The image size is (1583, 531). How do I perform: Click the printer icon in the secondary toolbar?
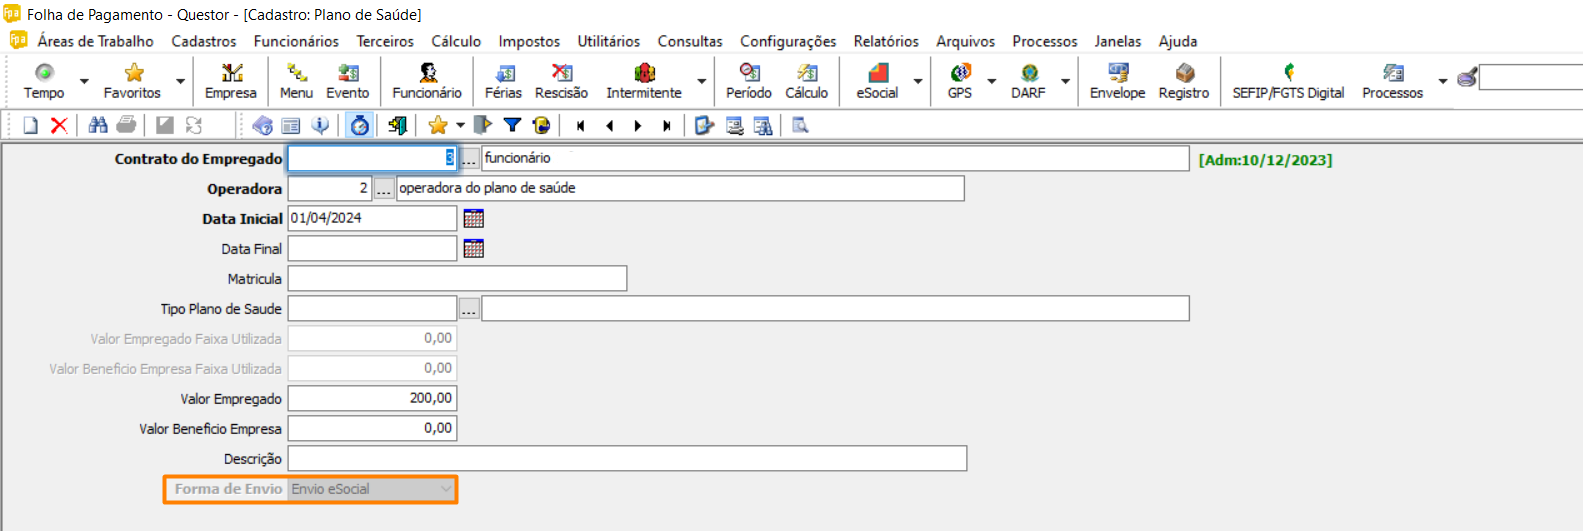click(126, 125)
